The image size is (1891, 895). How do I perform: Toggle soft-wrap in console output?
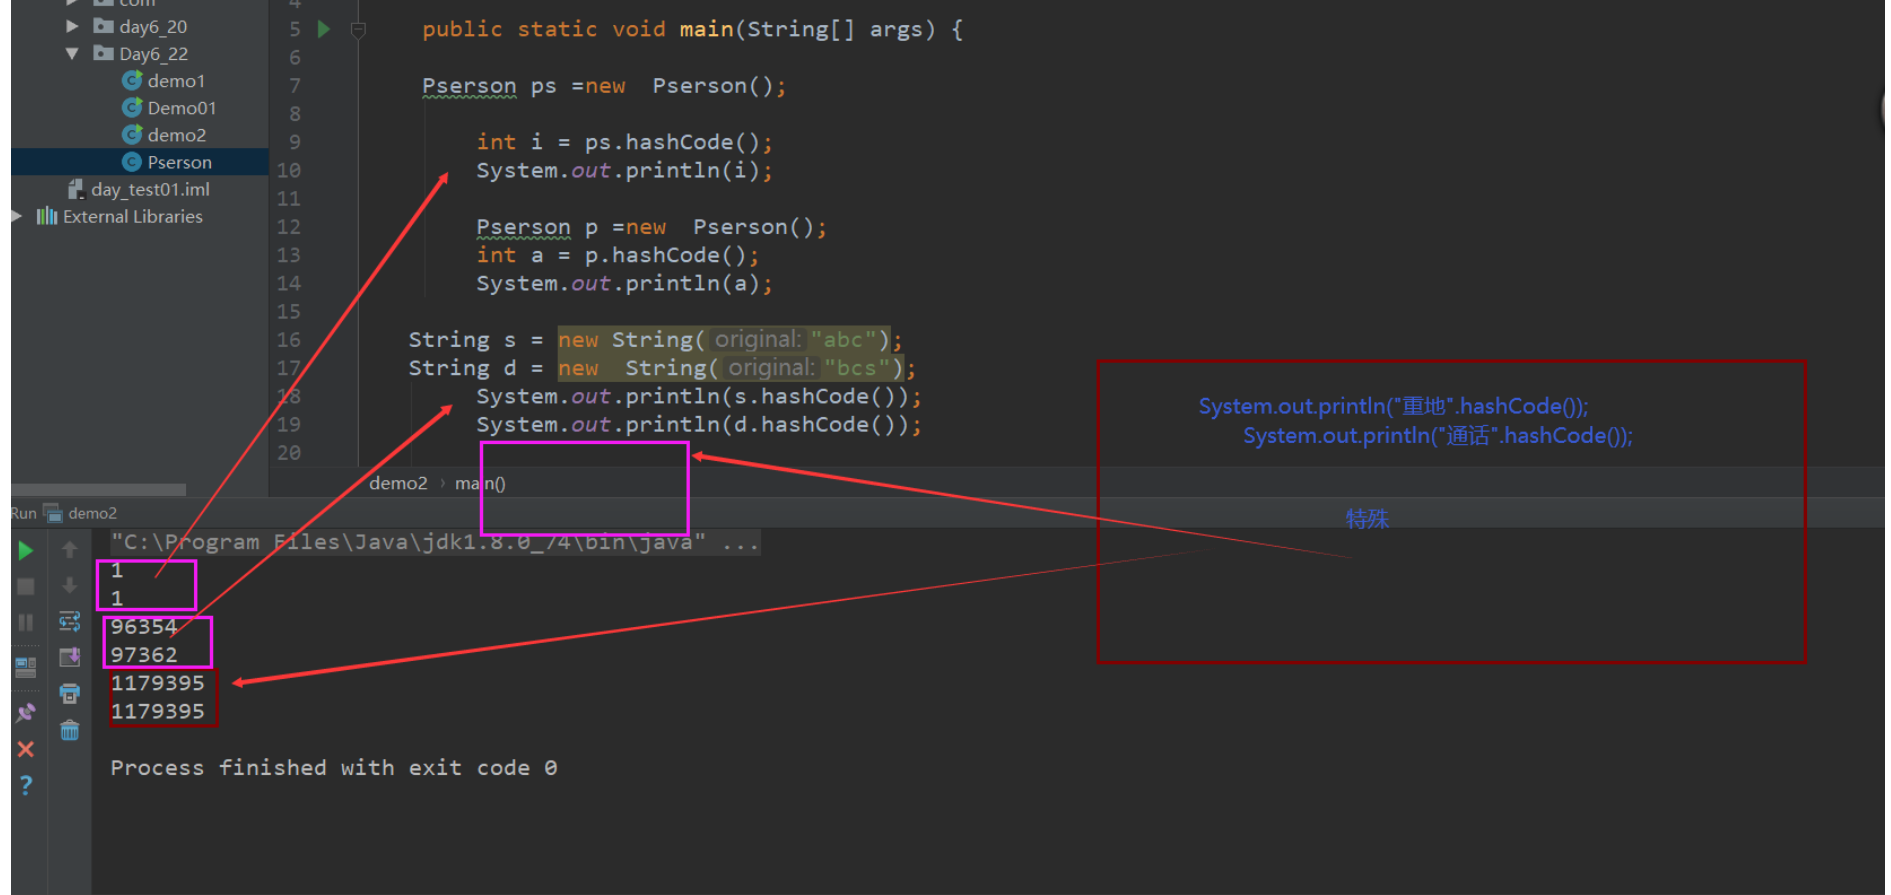[70, 622]
